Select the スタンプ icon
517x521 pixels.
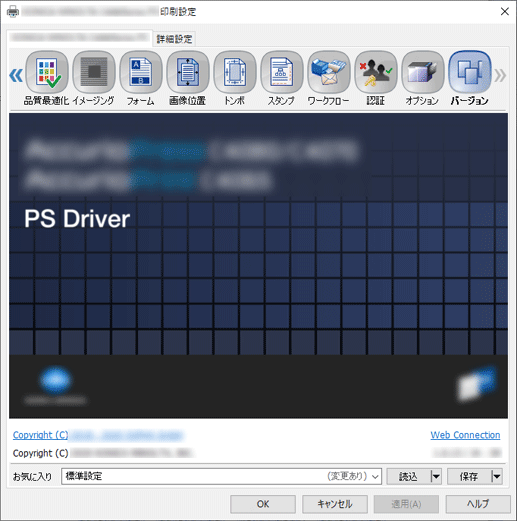click(x=282, y=72)
